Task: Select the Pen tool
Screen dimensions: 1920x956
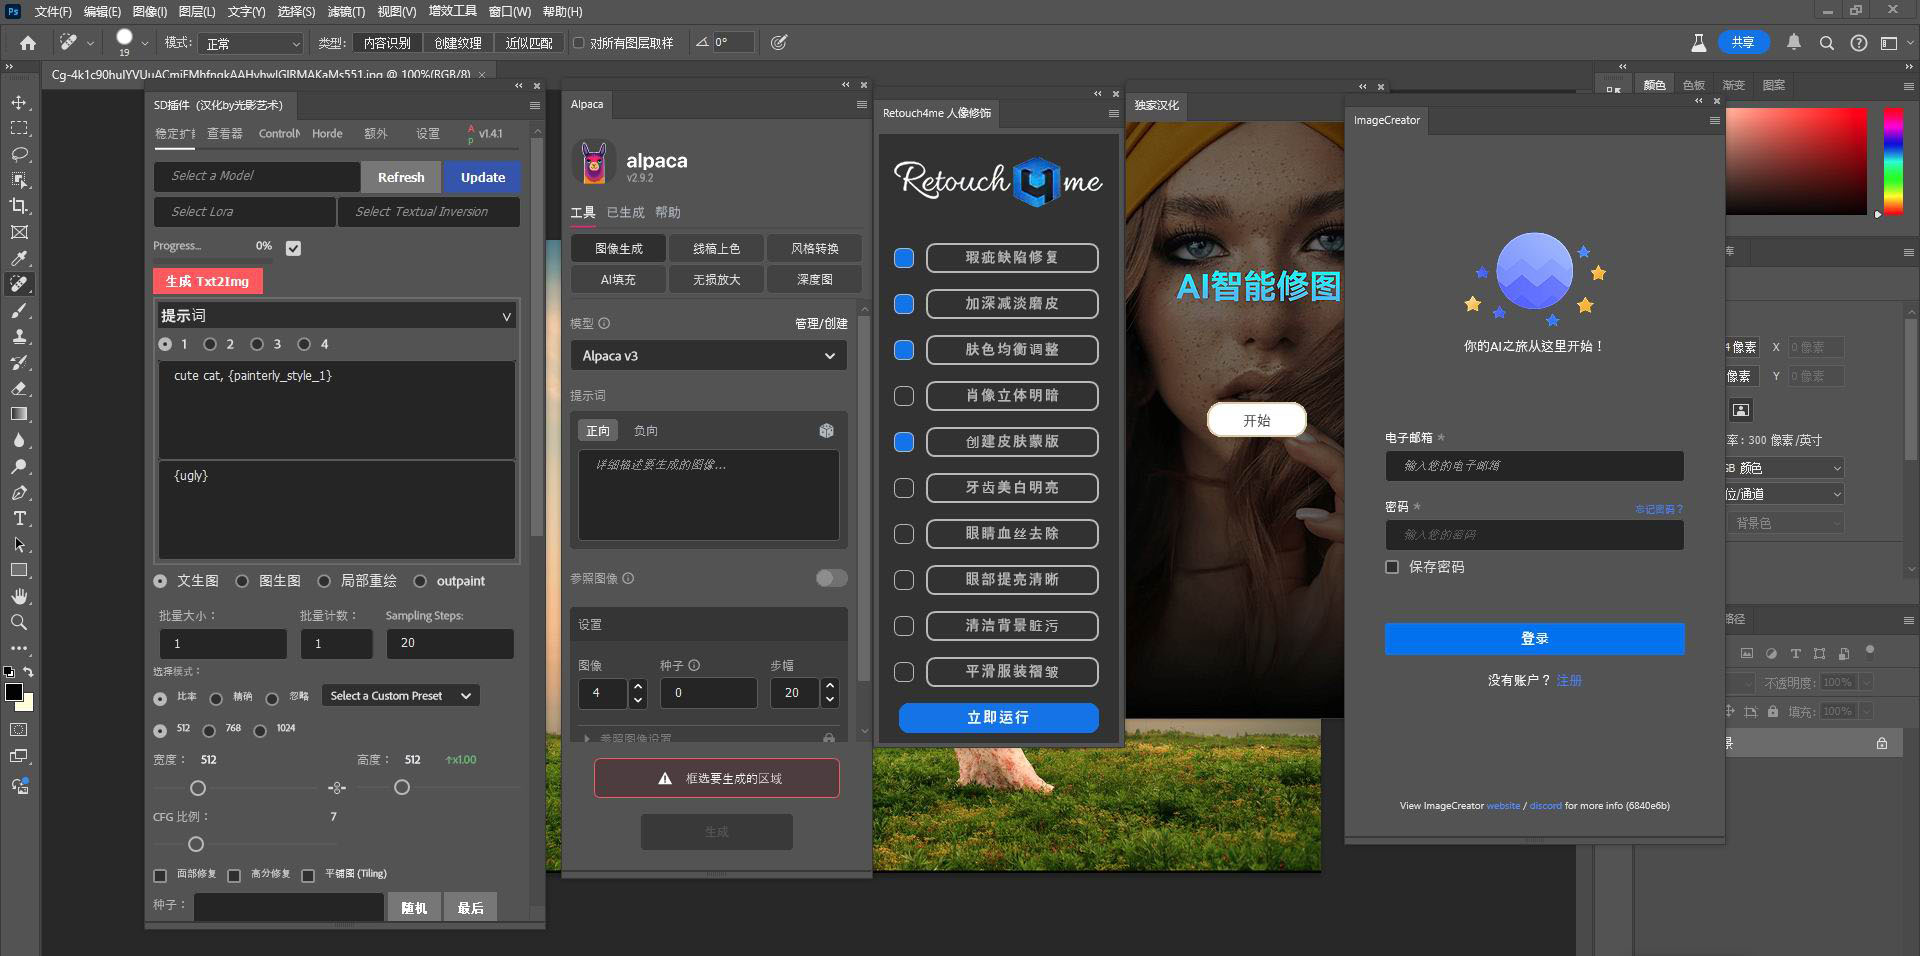Action: pyautogui.click(x=19, y=492)
